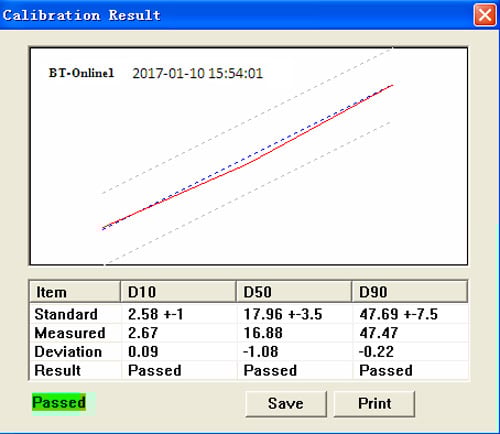The width and height of the screenshot is (500, 434).
Task: Click the Save button
Action: tap(286, 404)
